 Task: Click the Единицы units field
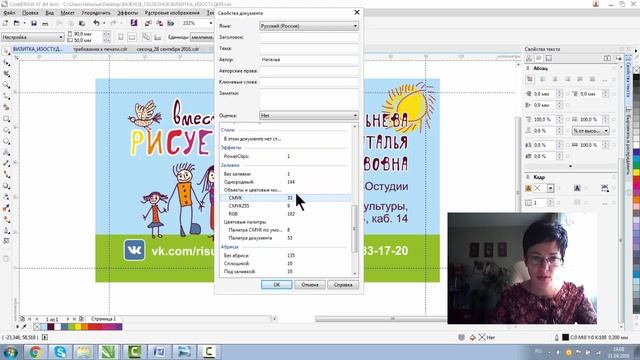(202, 37)
